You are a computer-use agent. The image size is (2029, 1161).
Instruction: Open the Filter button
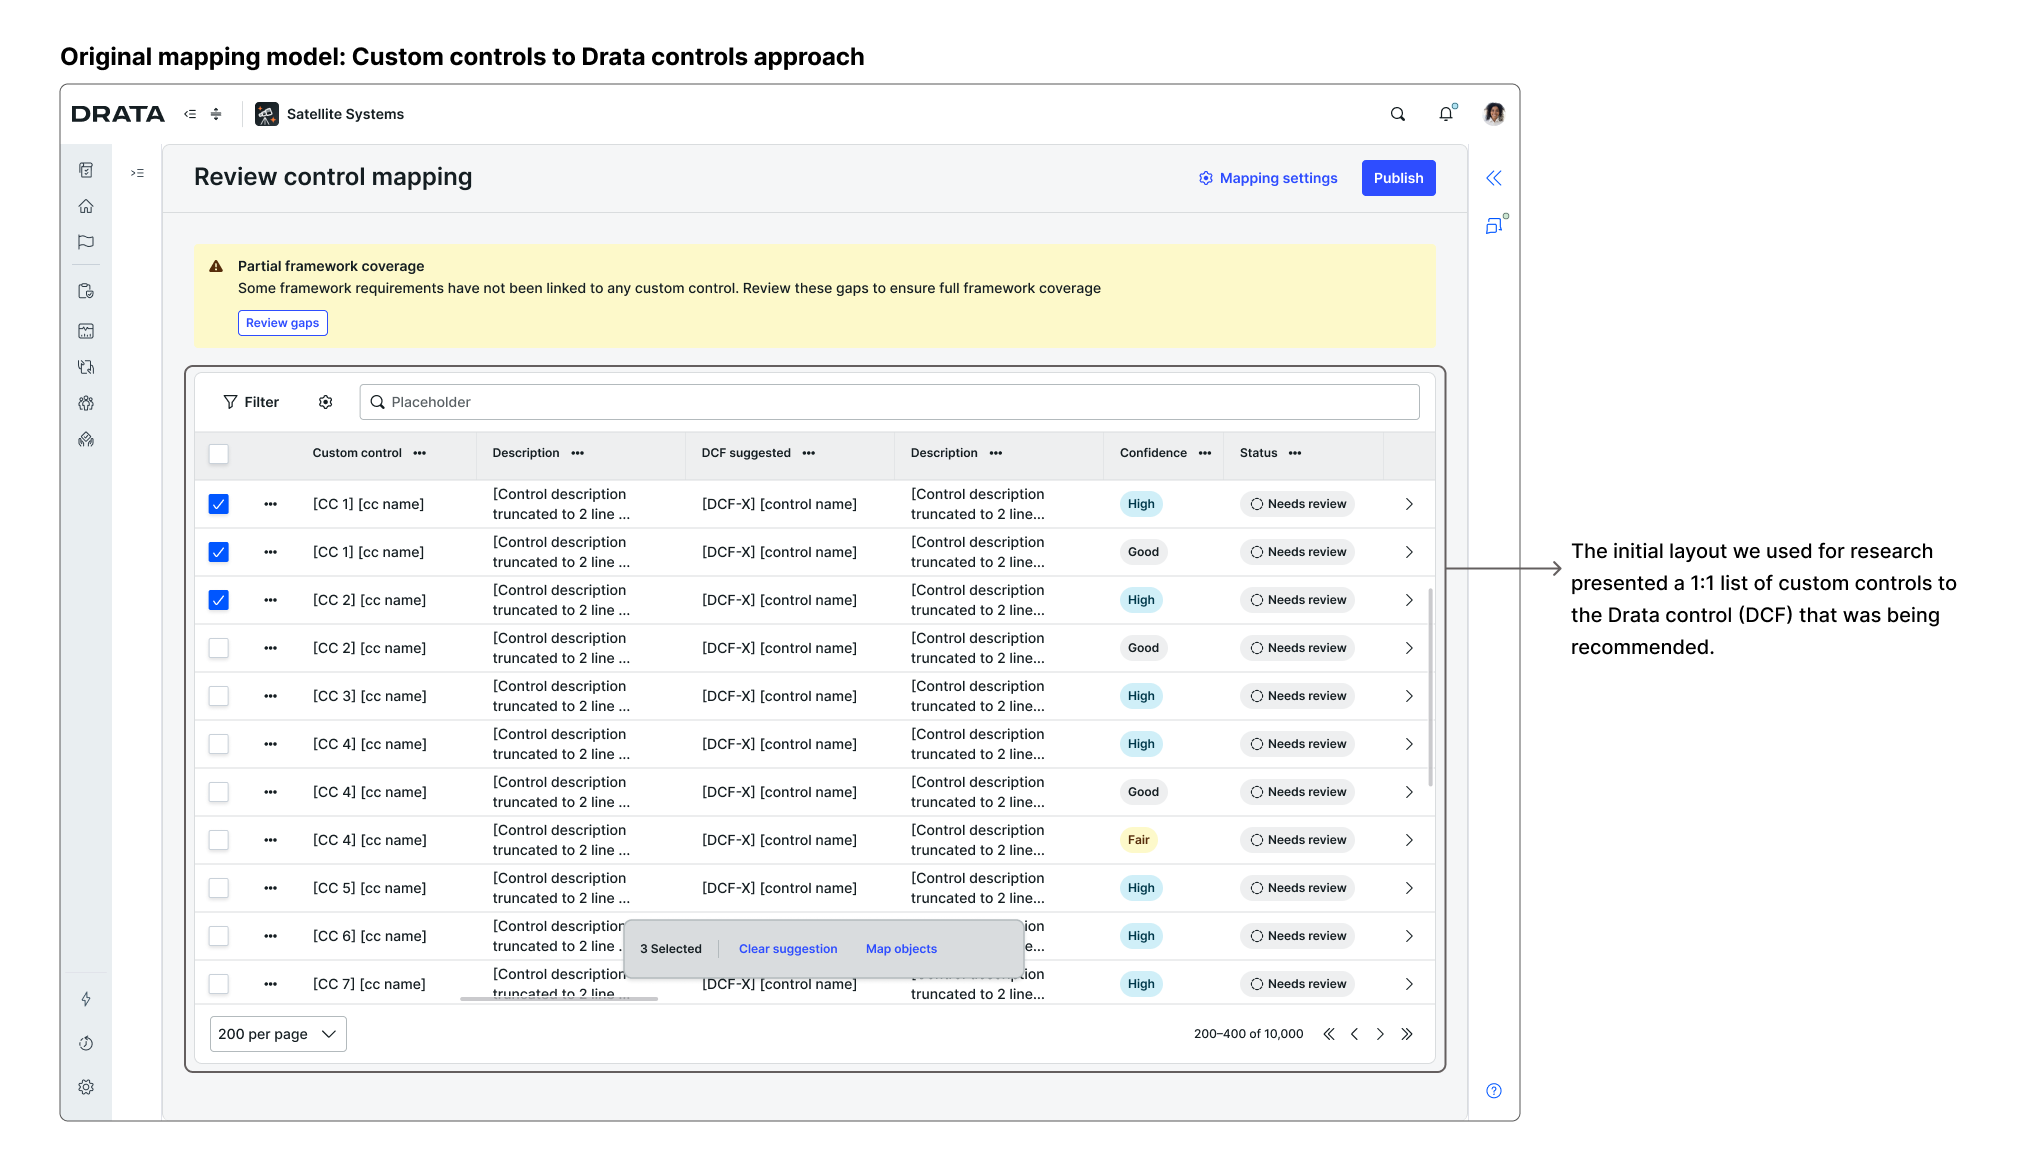pos(251,402)
